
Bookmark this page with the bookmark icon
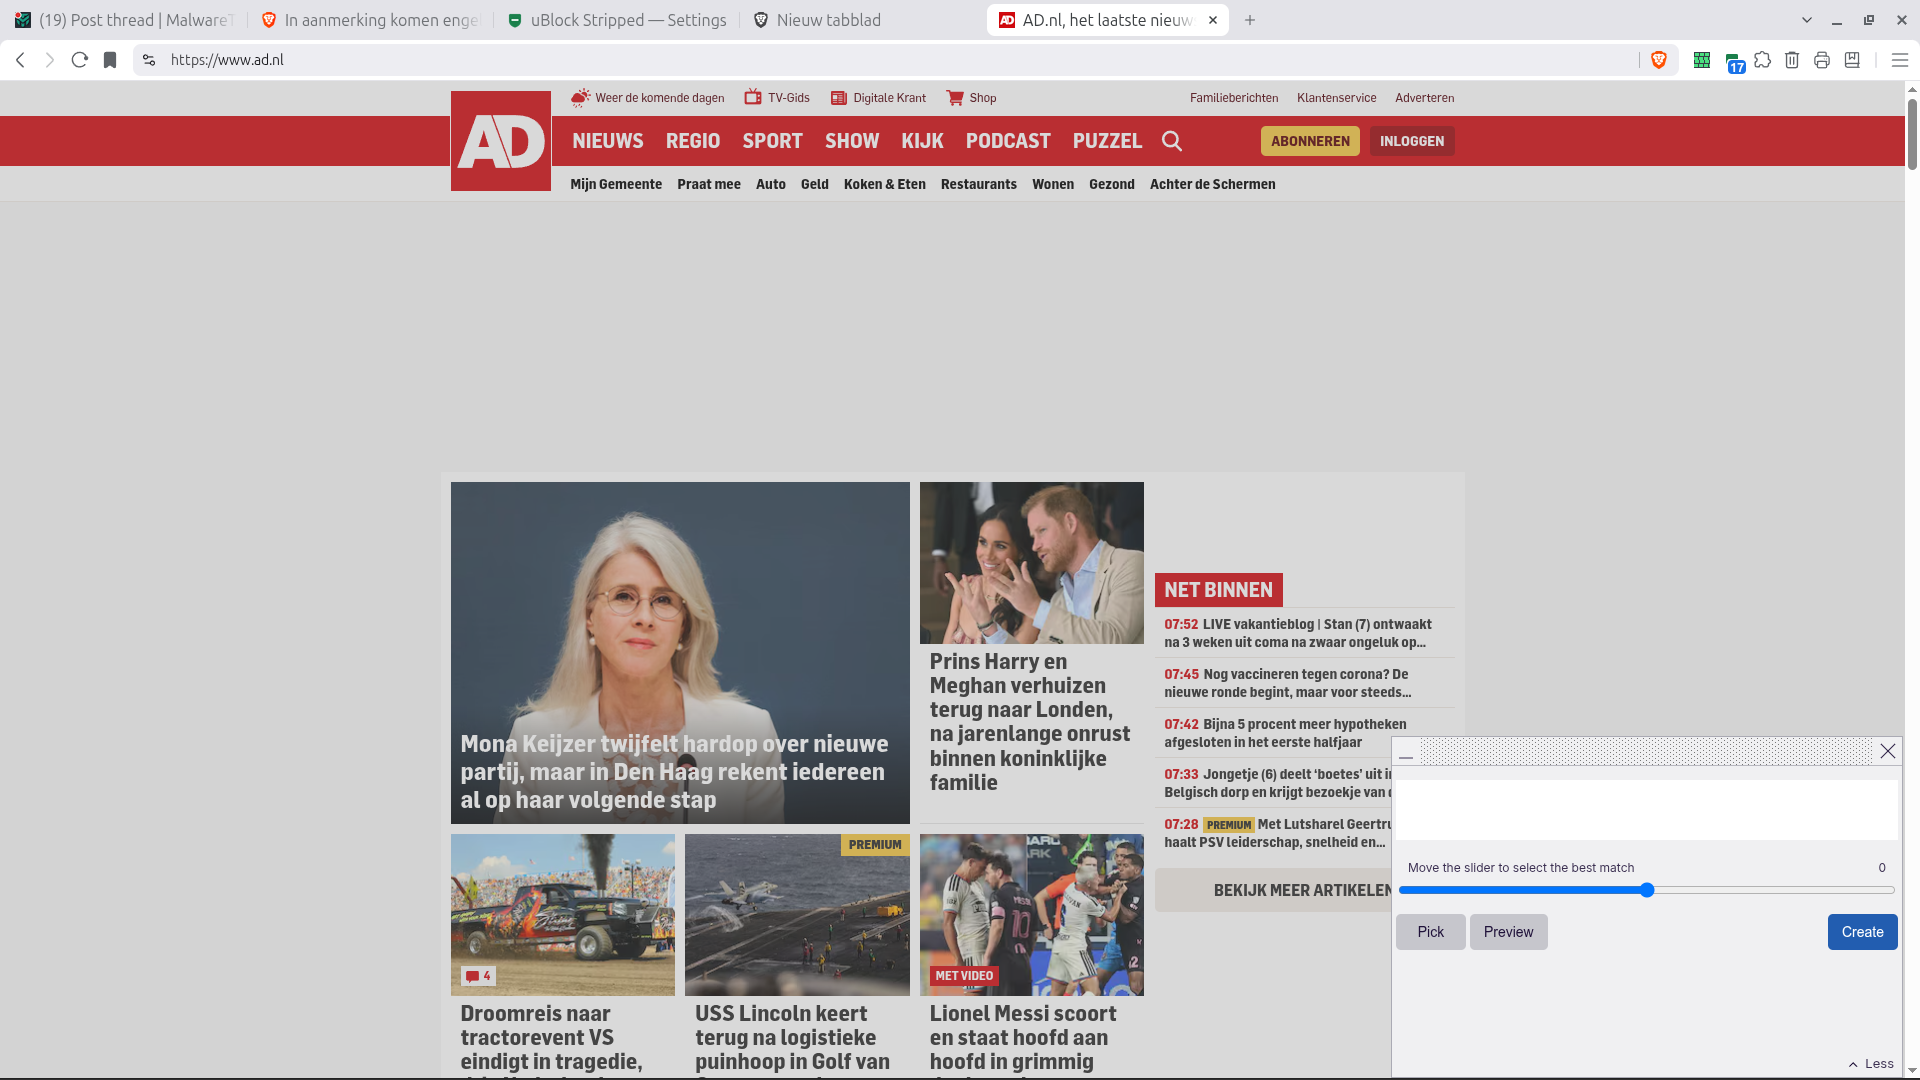(x=110, y=60)
